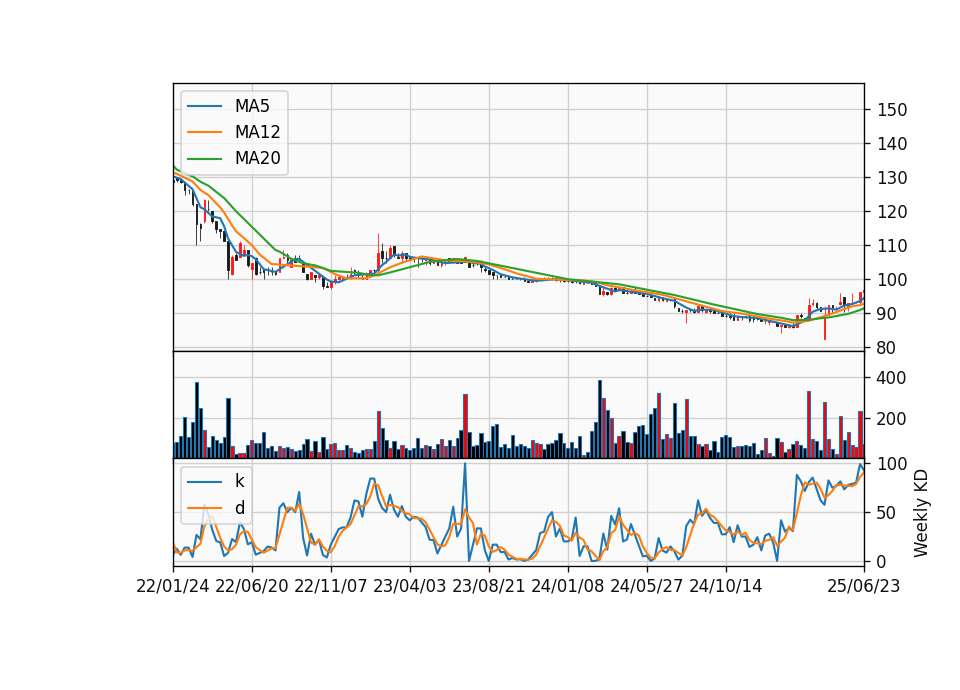Image resolution: width=960 pixels, height=690 pixels.
Task: Click the 22/11/07 date label
Action: tap(331, 586)
